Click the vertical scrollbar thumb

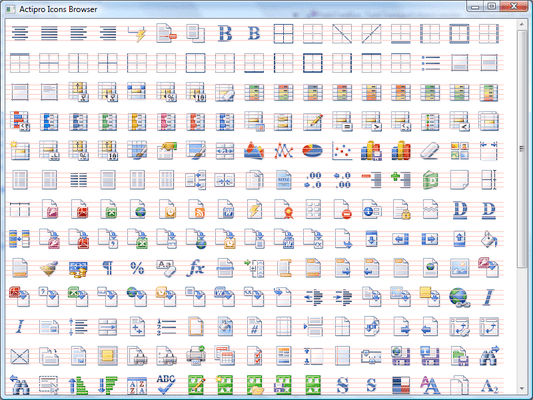521,149
